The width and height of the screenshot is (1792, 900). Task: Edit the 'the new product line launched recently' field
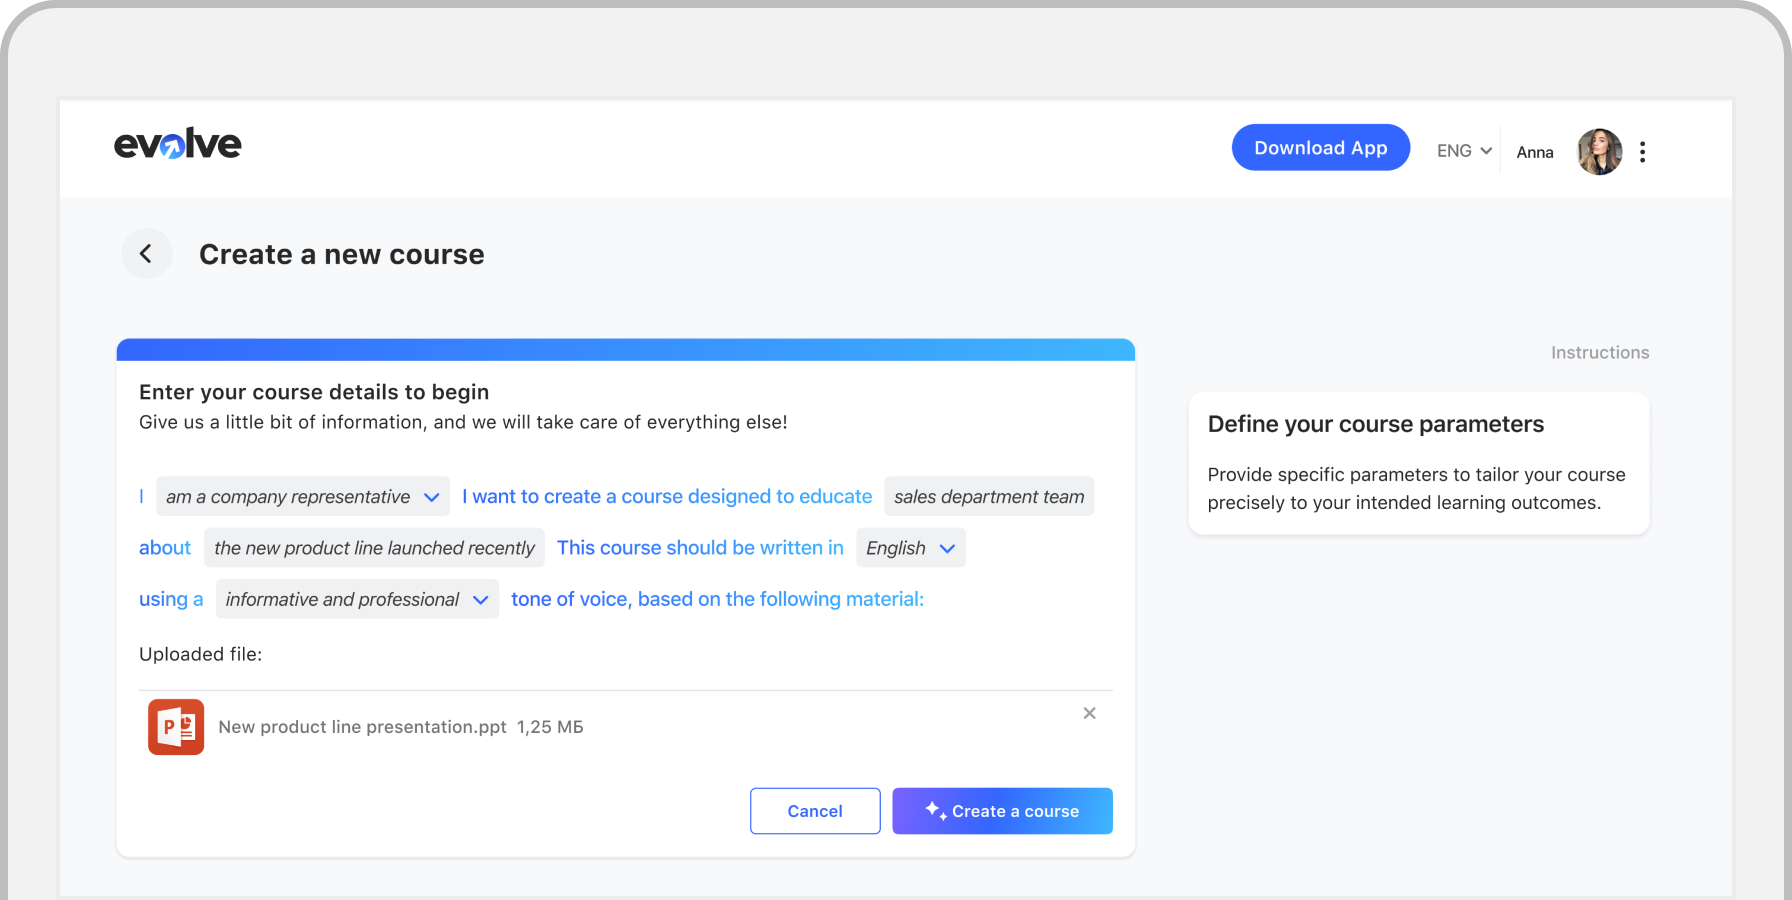click(x=374, y=548)
